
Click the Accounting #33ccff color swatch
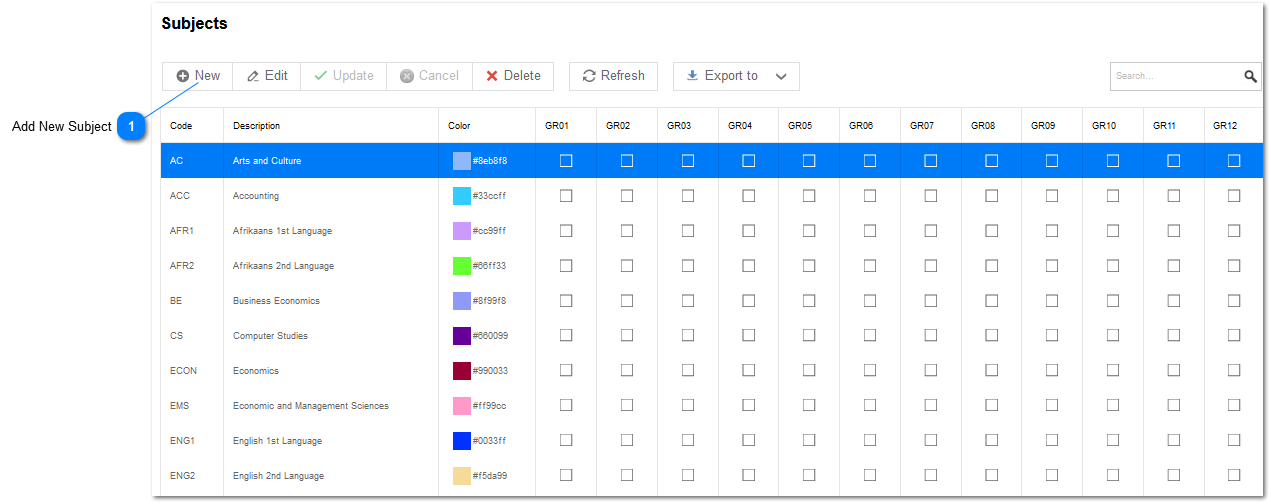[461, 196]
